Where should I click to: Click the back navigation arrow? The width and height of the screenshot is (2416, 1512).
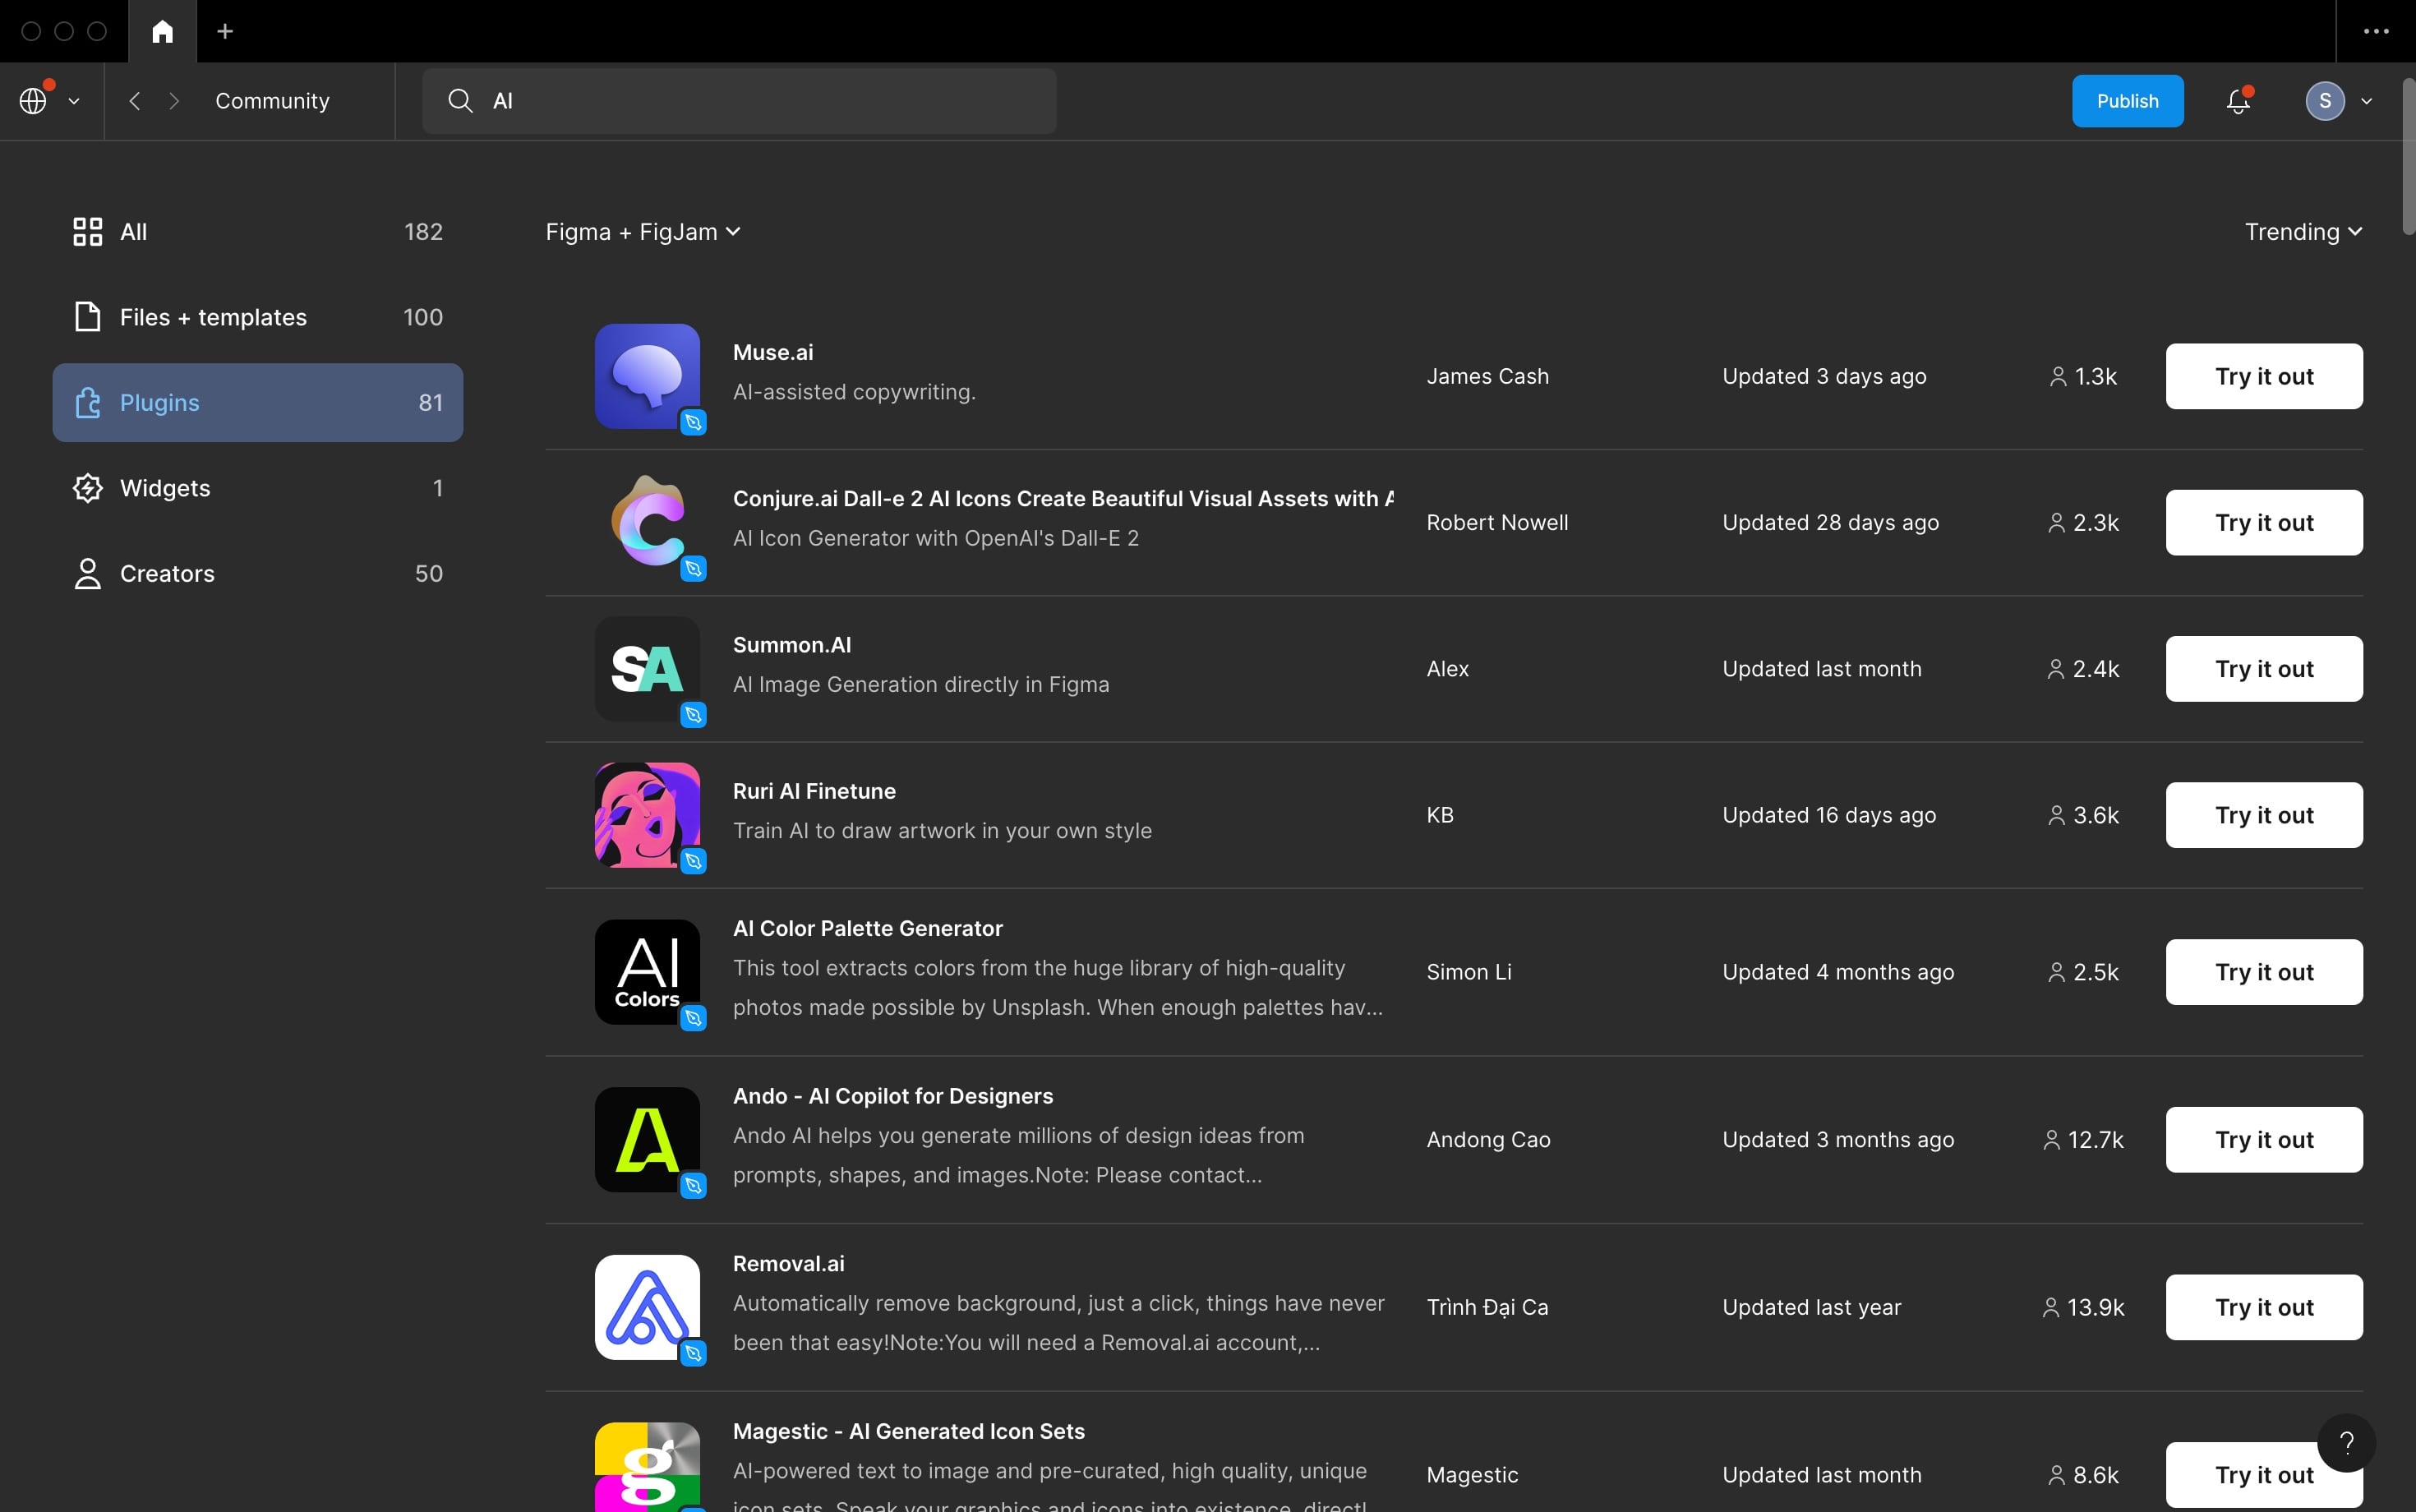point(133,101)
